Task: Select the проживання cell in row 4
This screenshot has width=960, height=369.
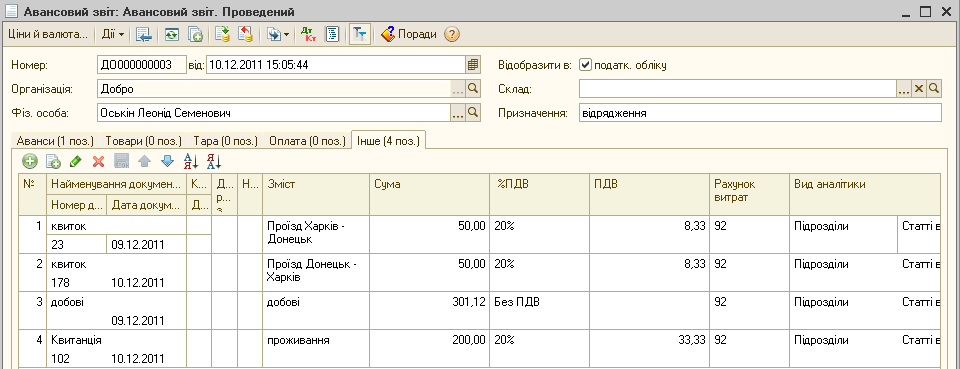Action: pyautogui.click(x=316, y=348)
